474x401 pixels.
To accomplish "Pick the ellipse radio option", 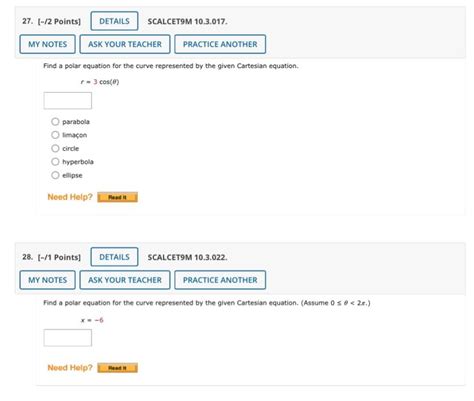I will tap(55, 175).
